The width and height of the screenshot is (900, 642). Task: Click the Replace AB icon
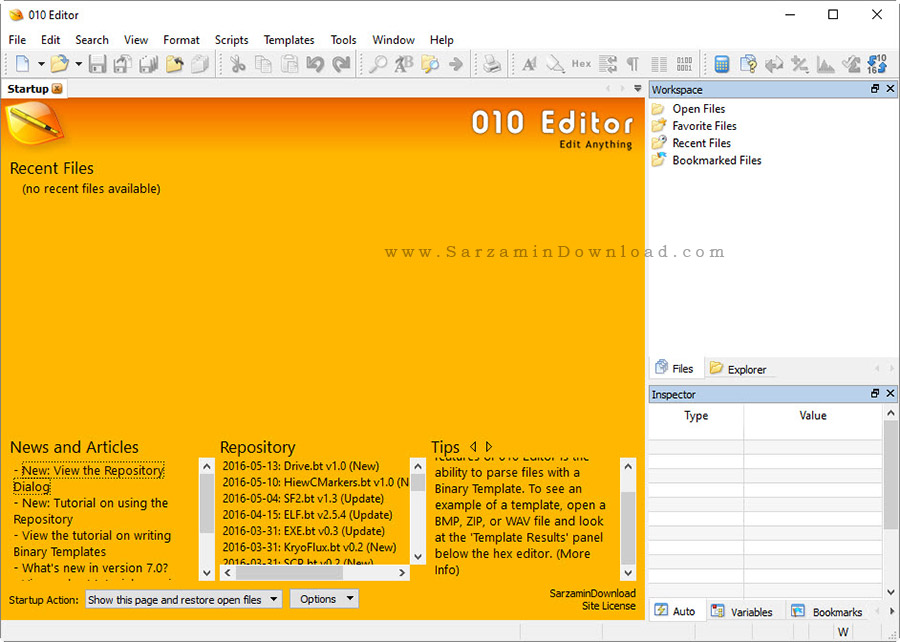pos(404,64)
